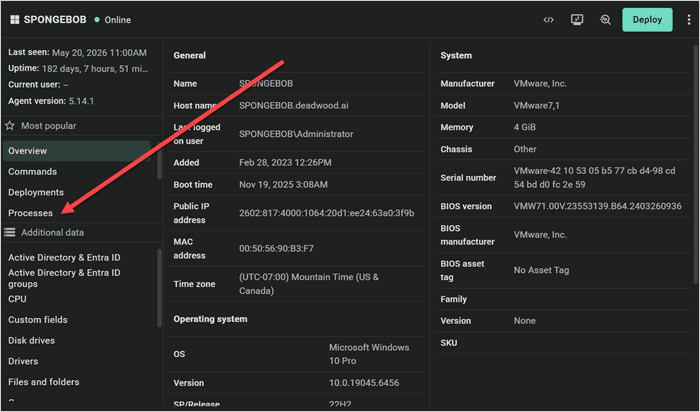Click the SPONGEBOB computer title
This screenshot has height=412, width=700.
click(x=55, y=20)
